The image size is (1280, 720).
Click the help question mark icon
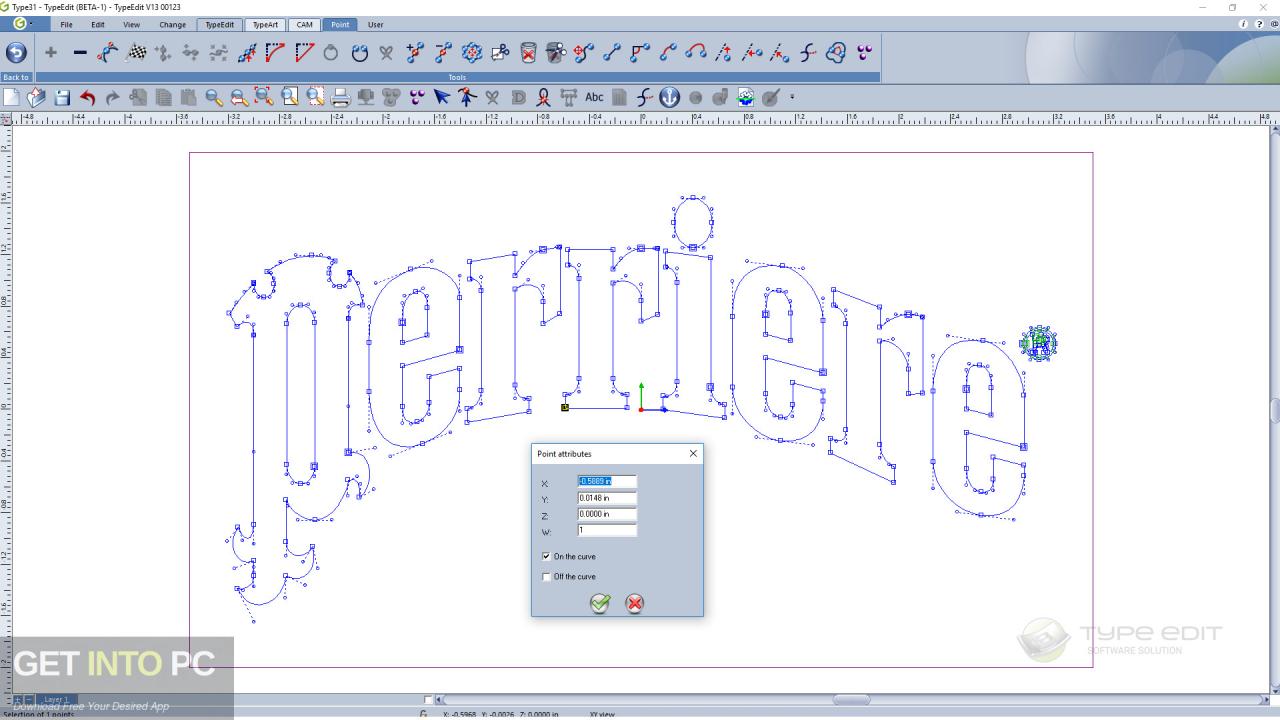click(x=1258, y=24)
